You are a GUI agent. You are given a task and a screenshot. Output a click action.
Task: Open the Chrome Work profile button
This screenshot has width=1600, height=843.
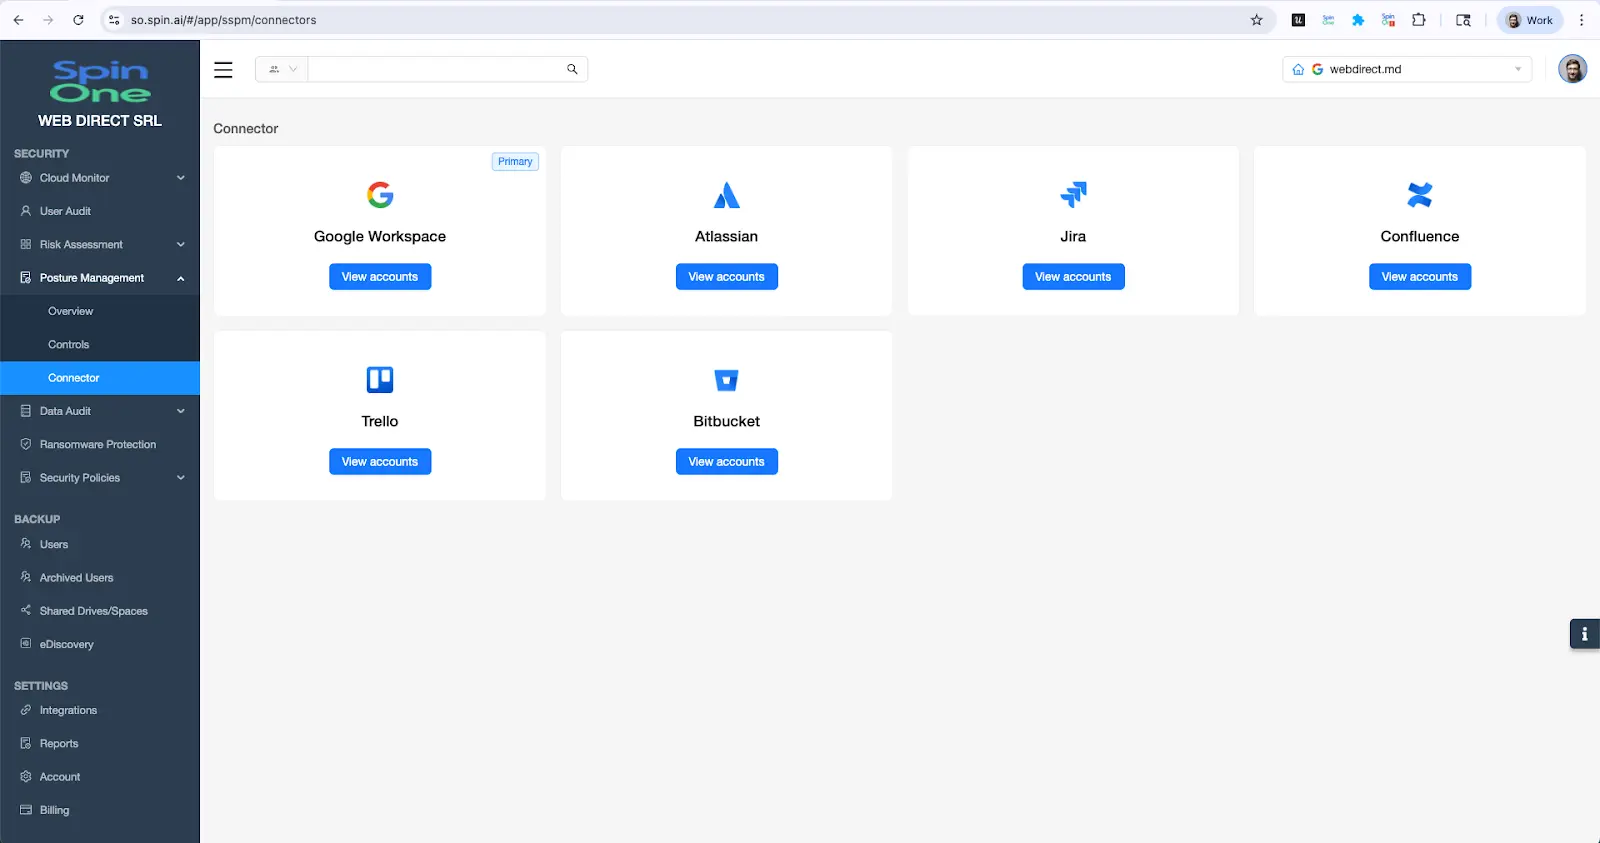click(x=1530, y=20)
